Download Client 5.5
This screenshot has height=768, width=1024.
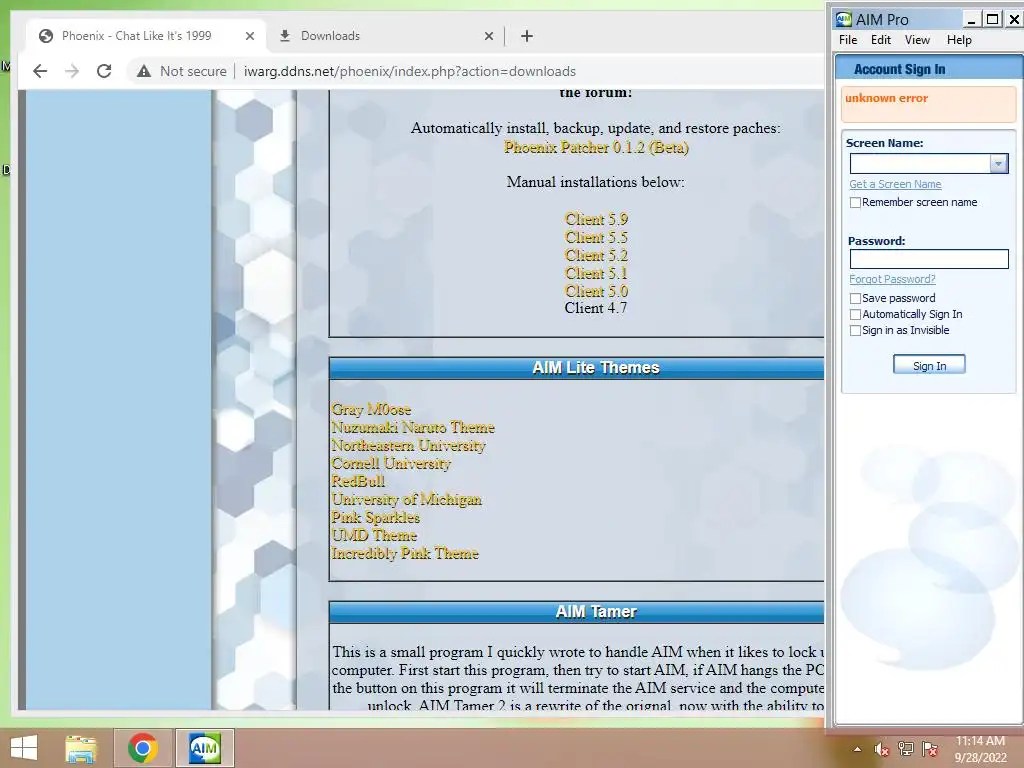tap(596, 238)
